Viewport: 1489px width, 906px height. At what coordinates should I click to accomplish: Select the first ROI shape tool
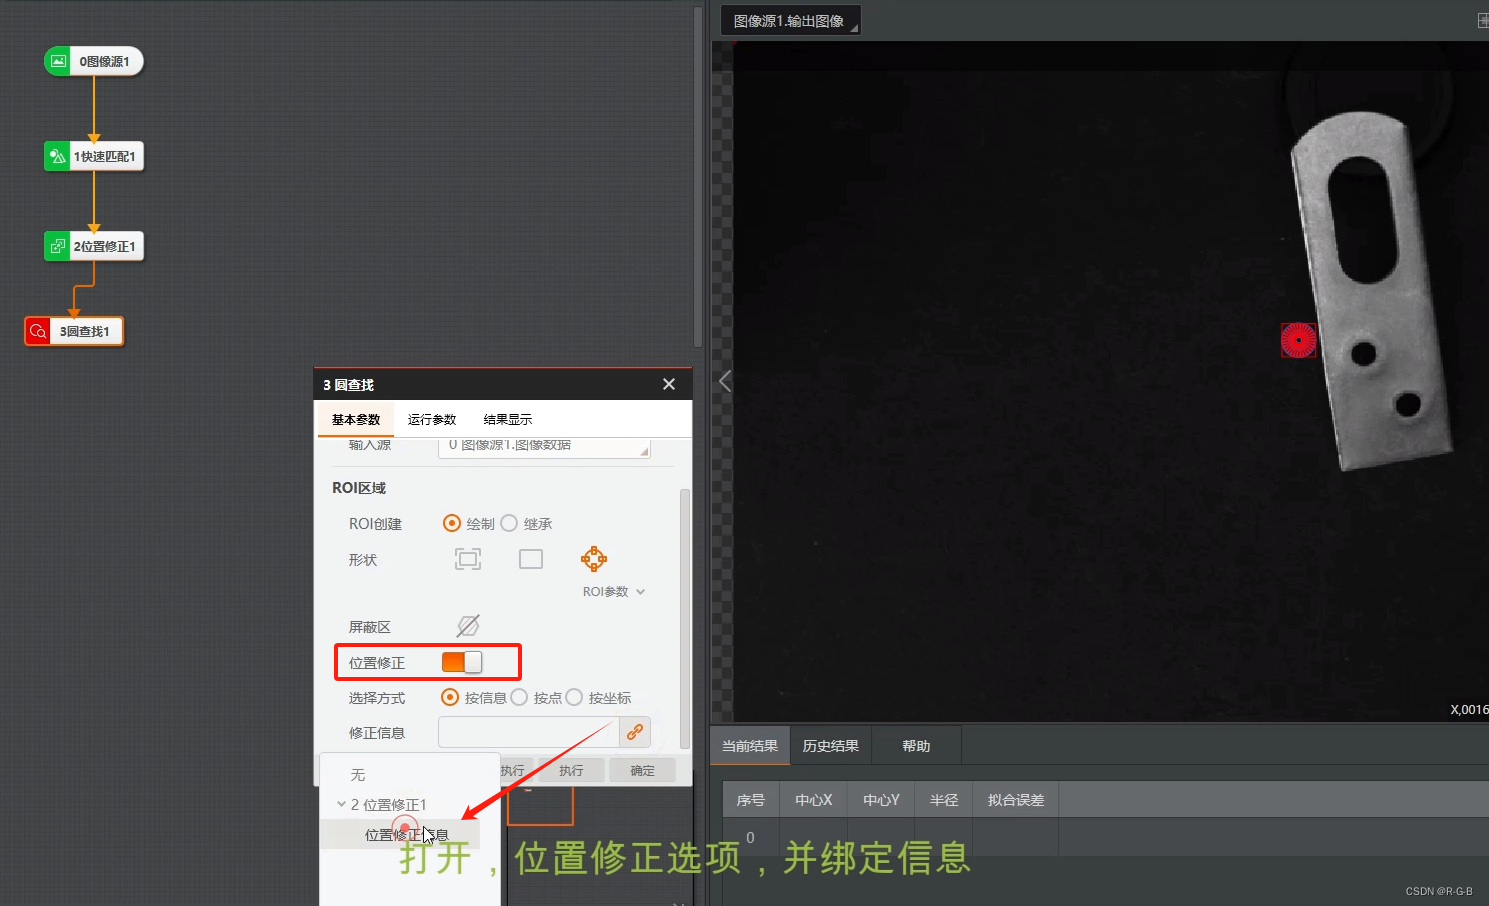[467, 559]
